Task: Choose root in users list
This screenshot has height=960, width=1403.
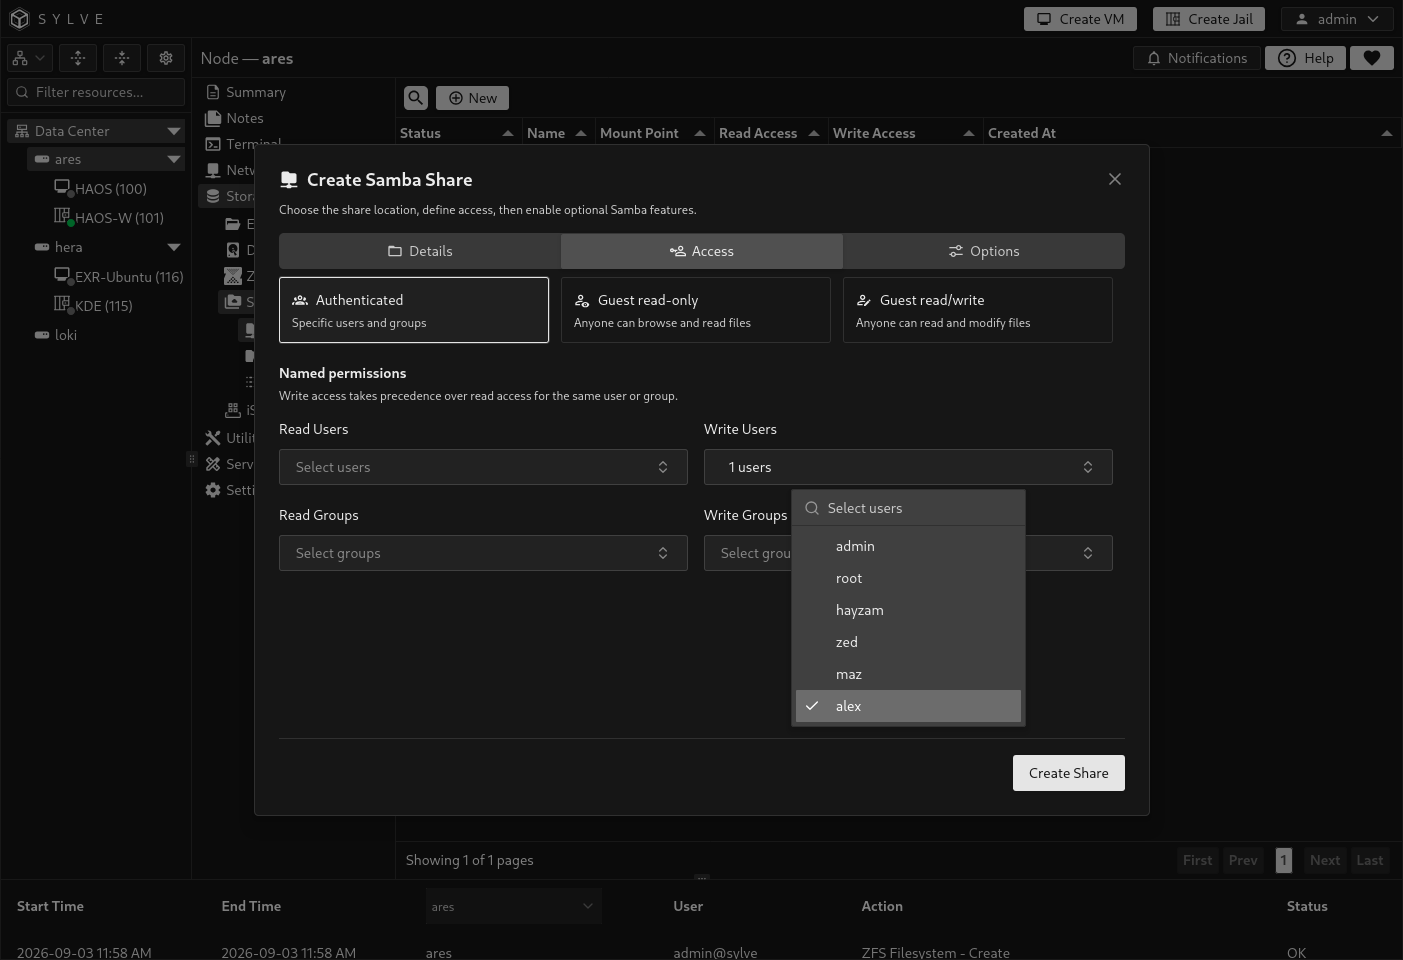Action: [x=908, y=578]
